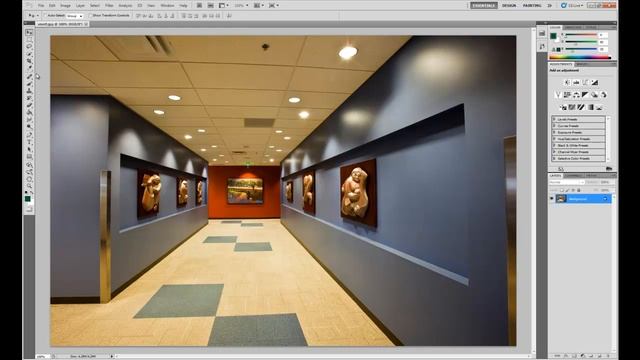The width and height of the screenshot is (640, 360).
Task: Add a Color Balance adjustment
Action: tap(576, 95)
